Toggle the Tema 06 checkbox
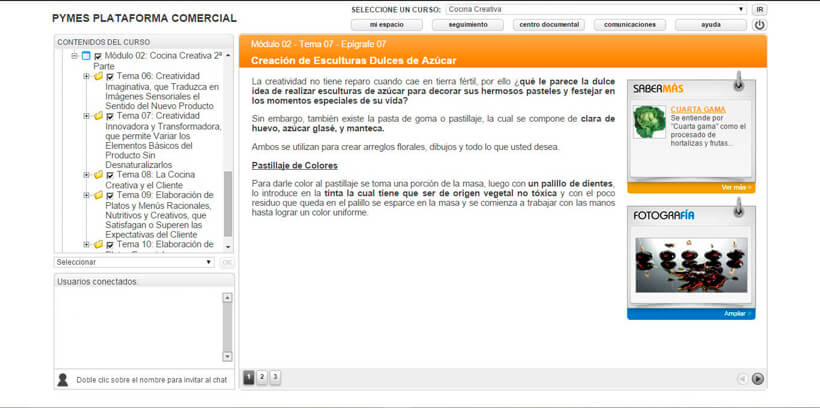 109,77
